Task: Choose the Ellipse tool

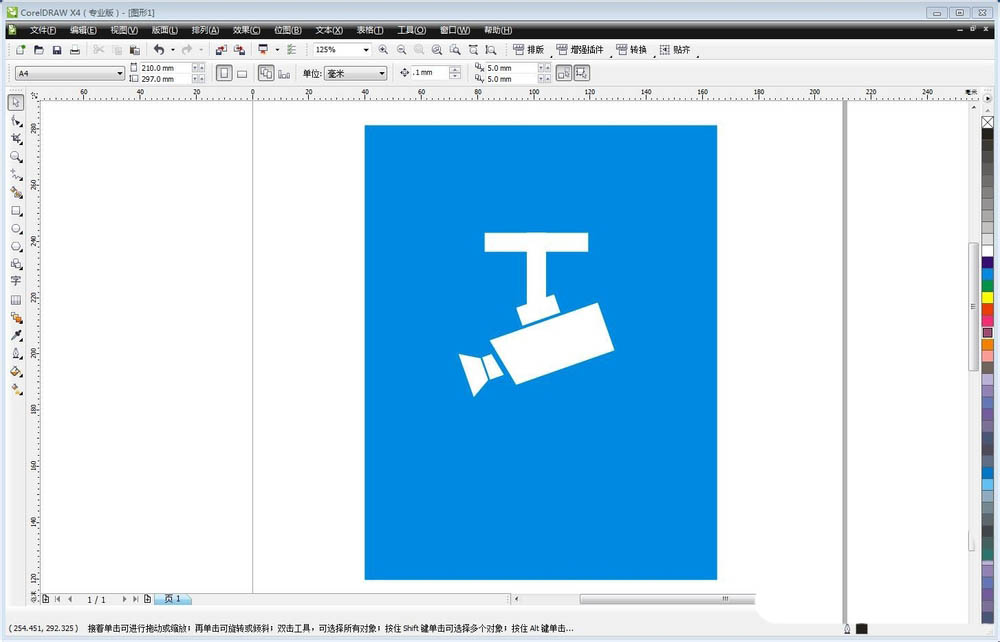Action: pos(16,229)
